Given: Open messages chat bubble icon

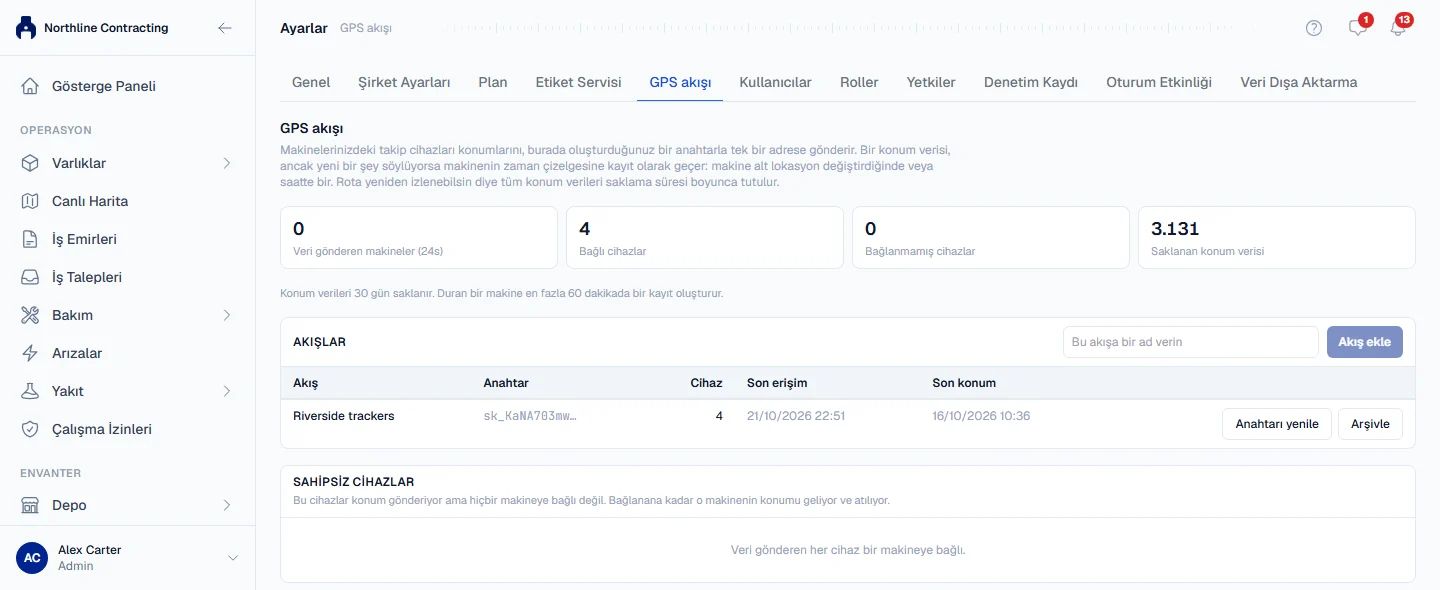Looking at the screenshot, I should pos(1357,28).
